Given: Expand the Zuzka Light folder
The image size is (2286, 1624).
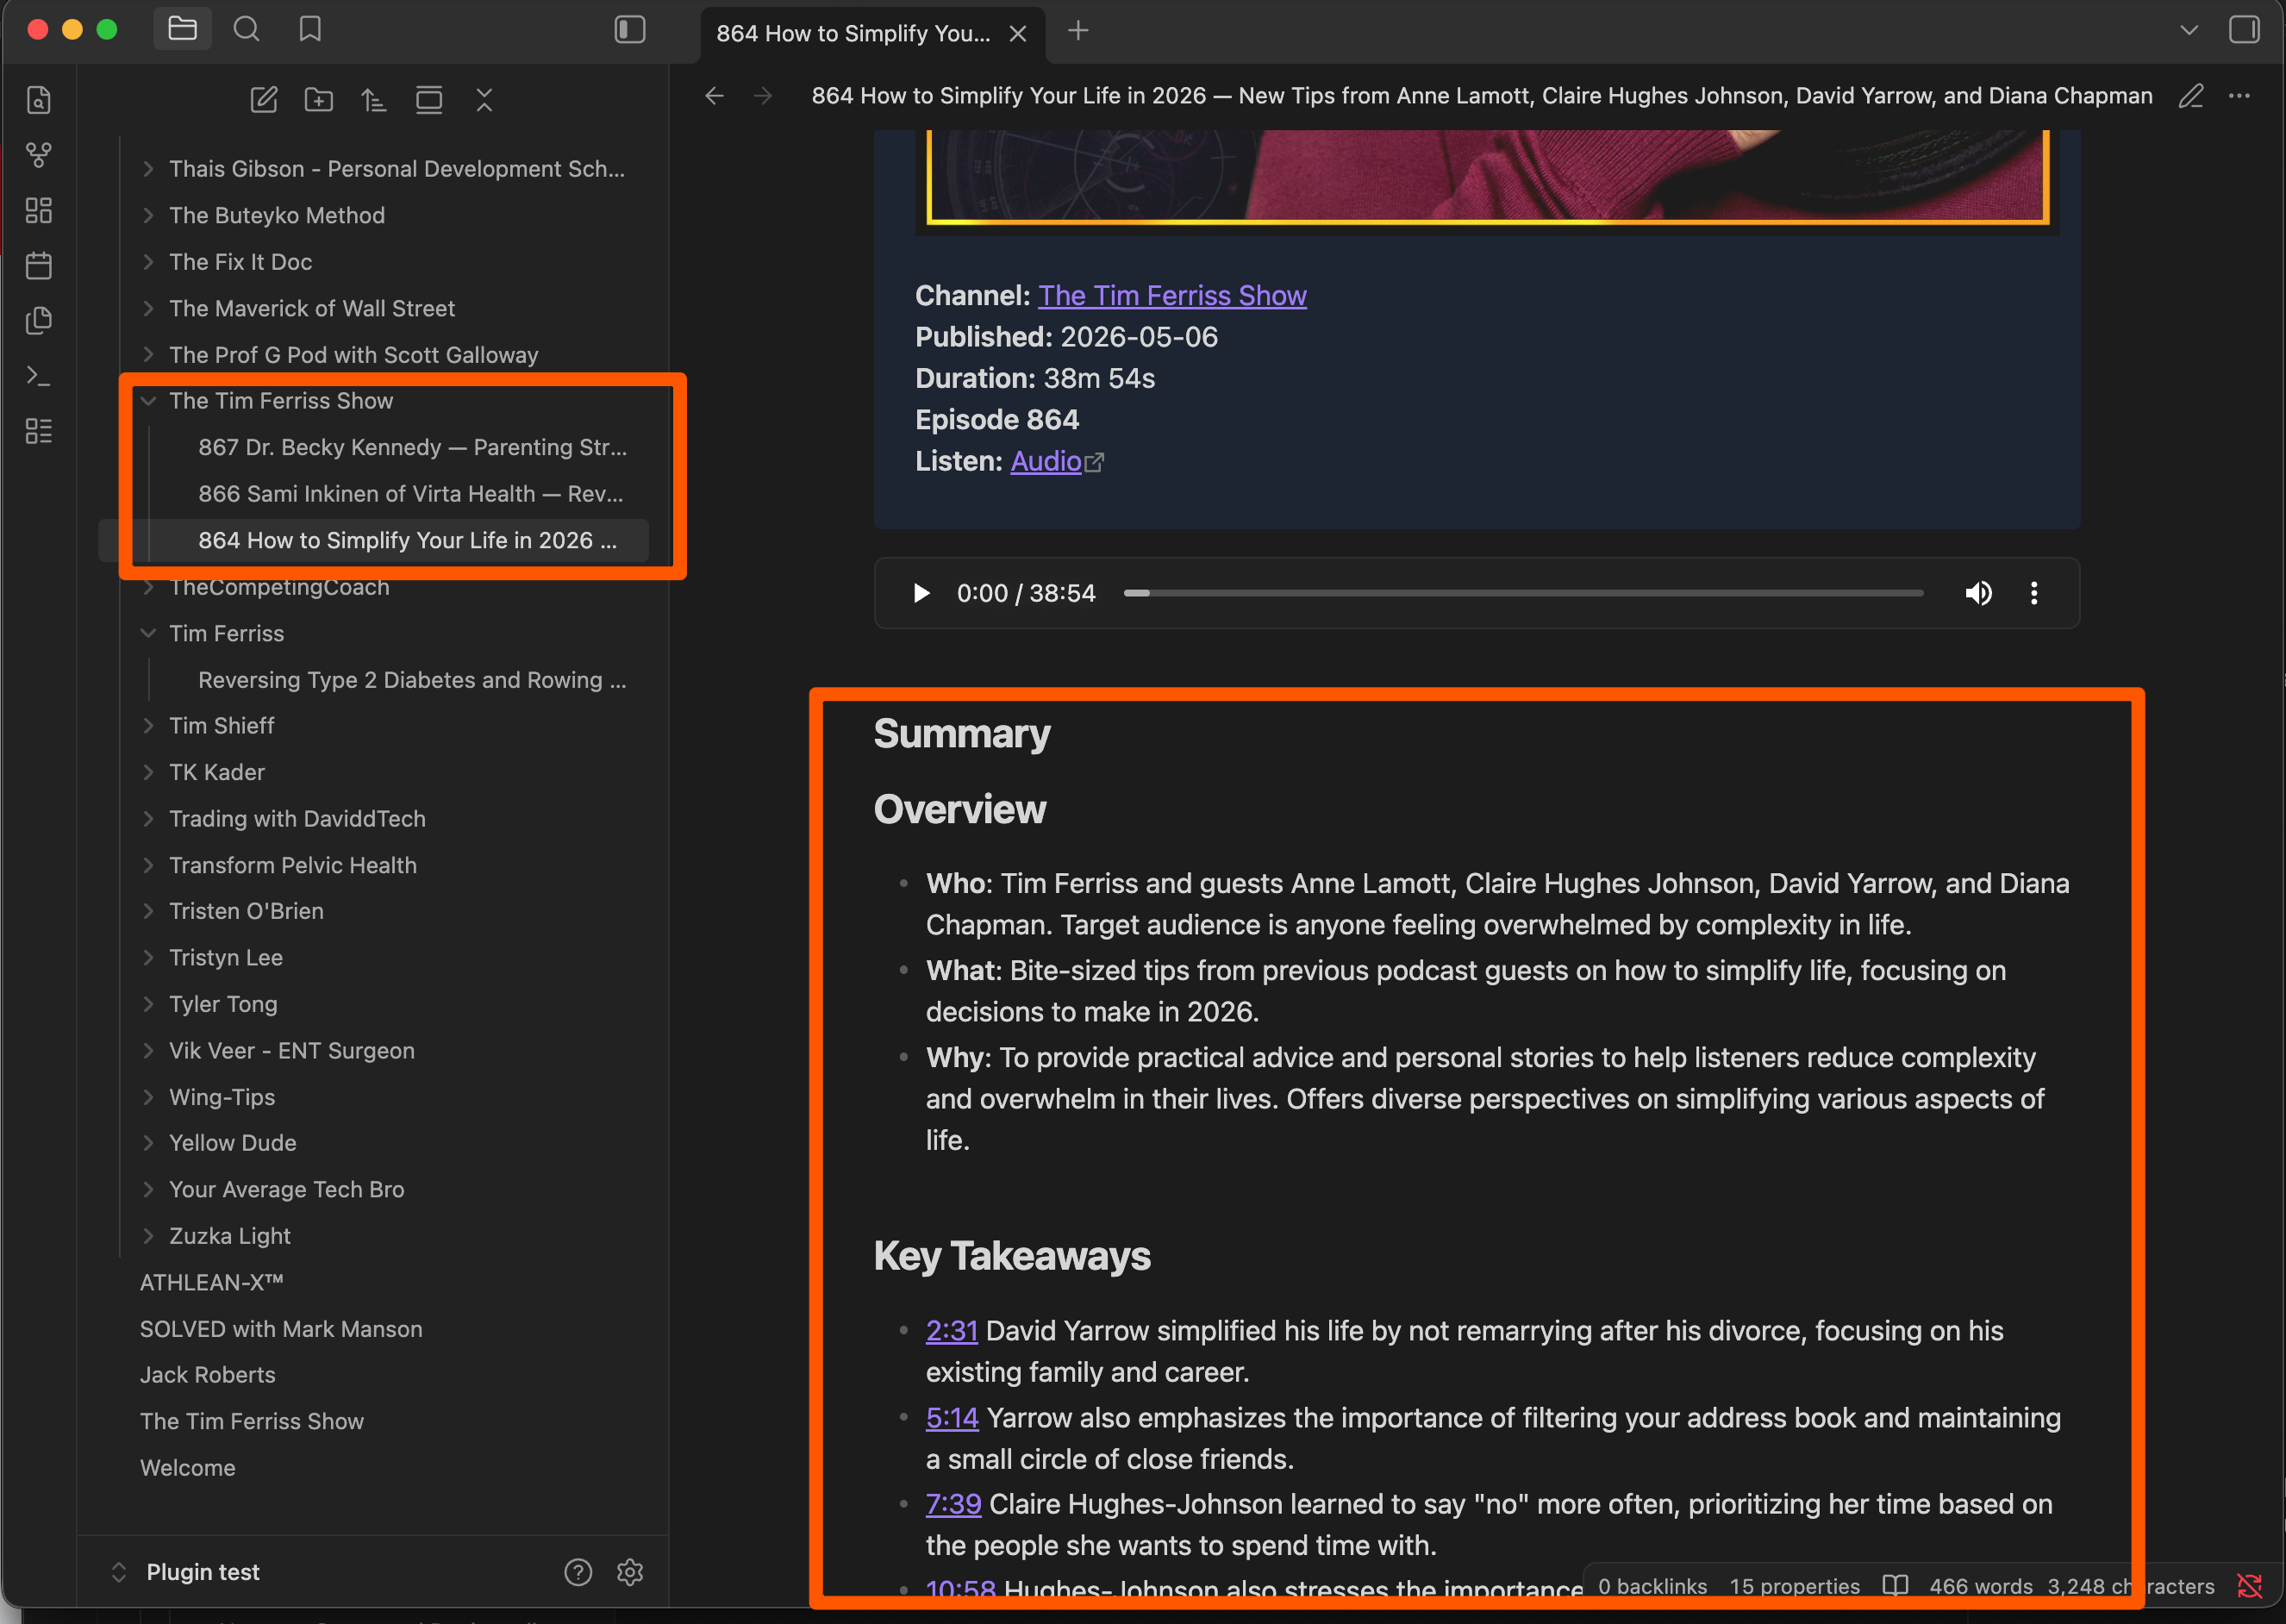Looking at the screenshot, I should [148, 1236].
